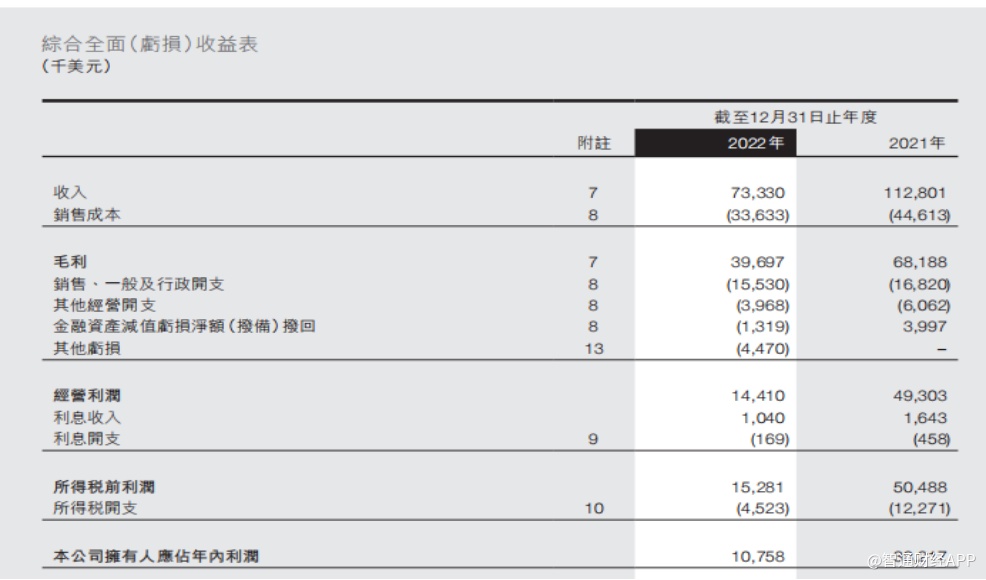The width and height of the screenshot is (986, 580).
Task: Click the 73,330 revenue value
Action: click(758, 193)
